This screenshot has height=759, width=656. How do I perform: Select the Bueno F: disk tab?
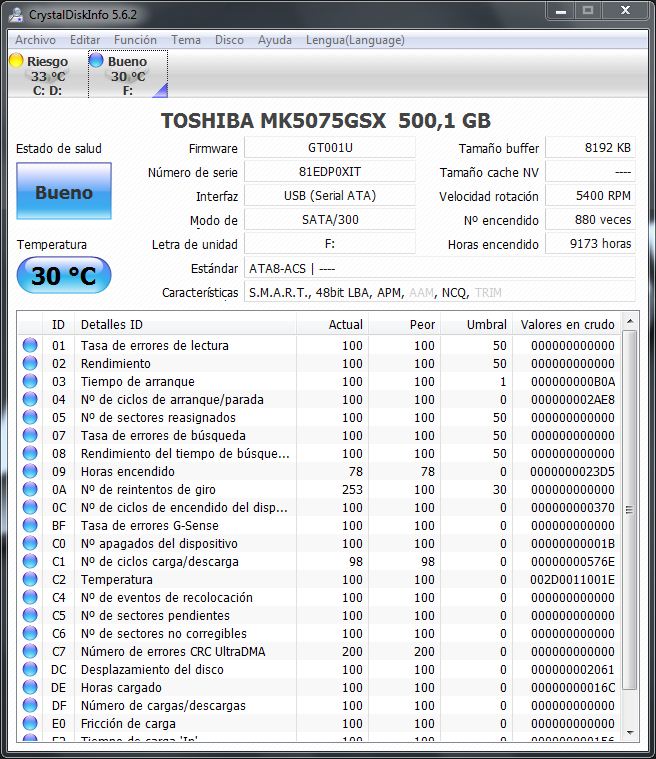click(x=128, y=75)
